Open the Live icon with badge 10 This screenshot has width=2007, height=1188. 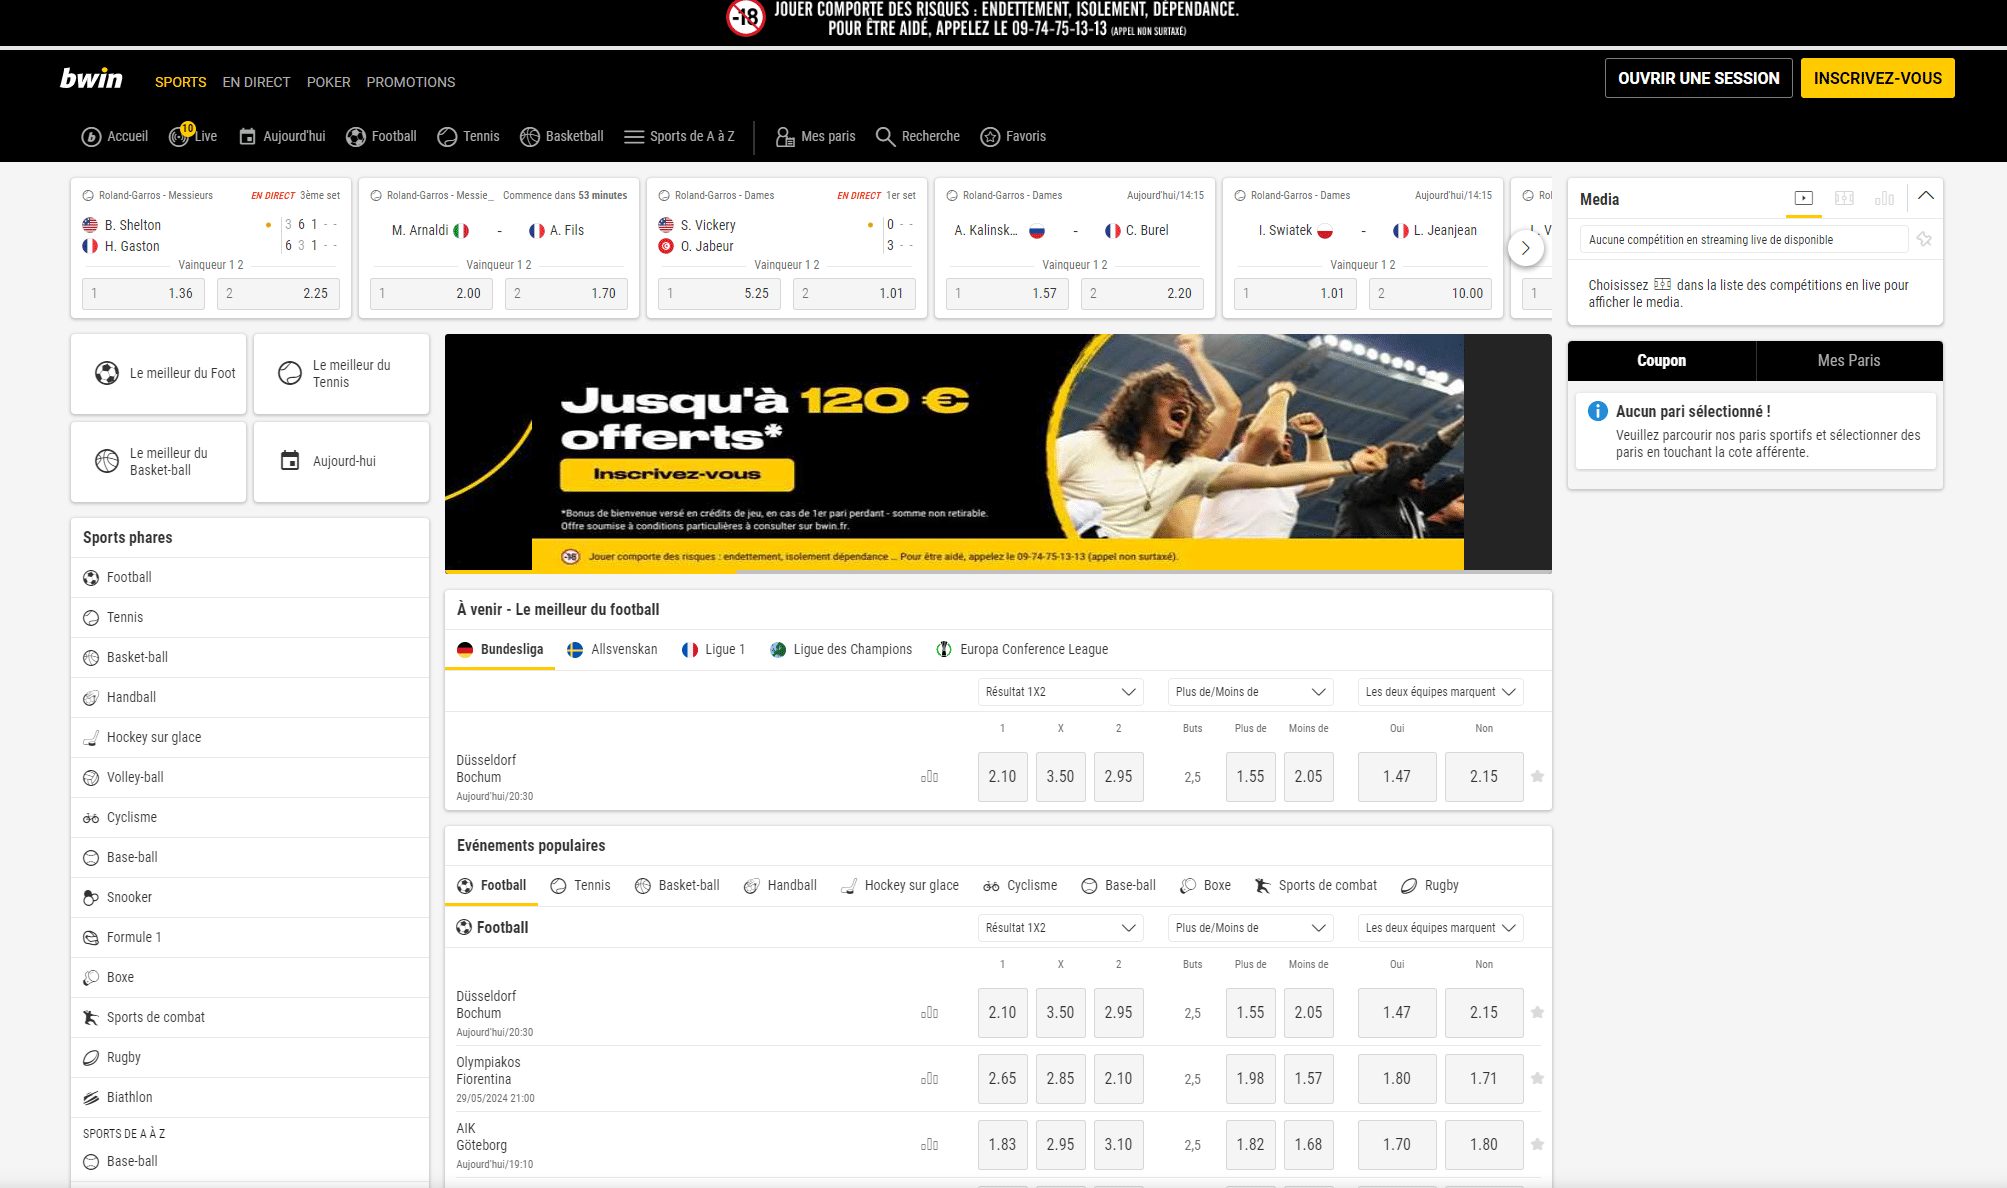(x=180, y=136)
